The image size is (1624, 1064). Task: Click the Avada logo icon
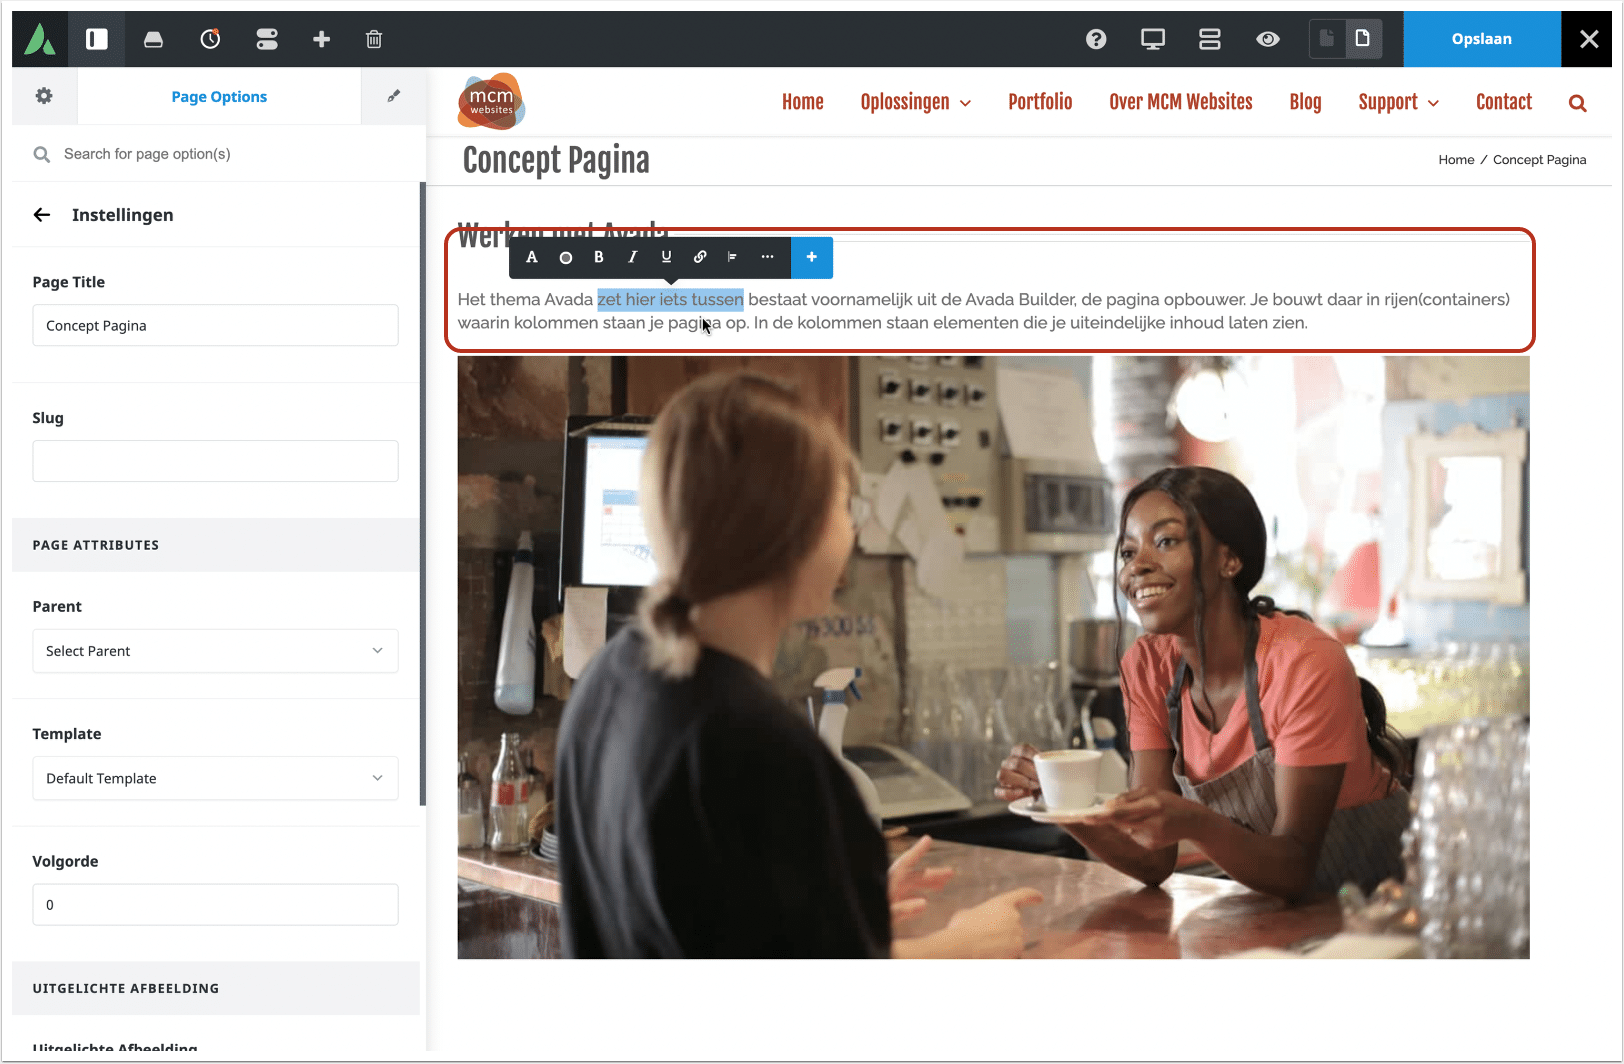point(40,39)
